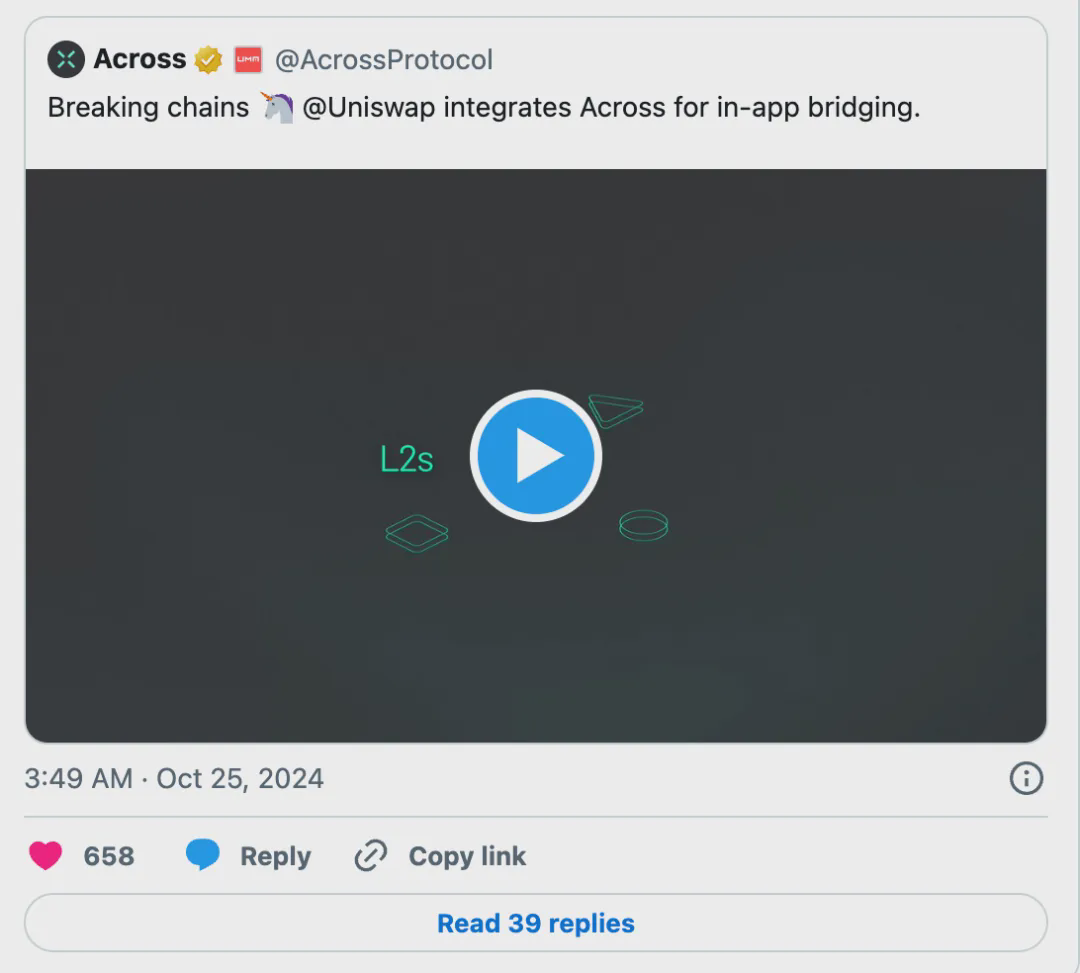Viewport: 1080px width, 973px height.
Task: Play the embedded tweet video
Action: tap(536, 456)
